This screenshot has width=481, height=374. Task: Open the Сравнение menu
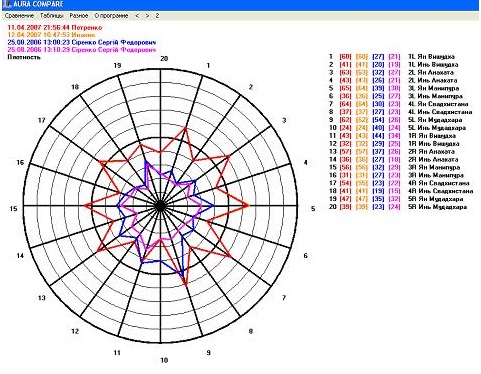[x=19, y=16]
